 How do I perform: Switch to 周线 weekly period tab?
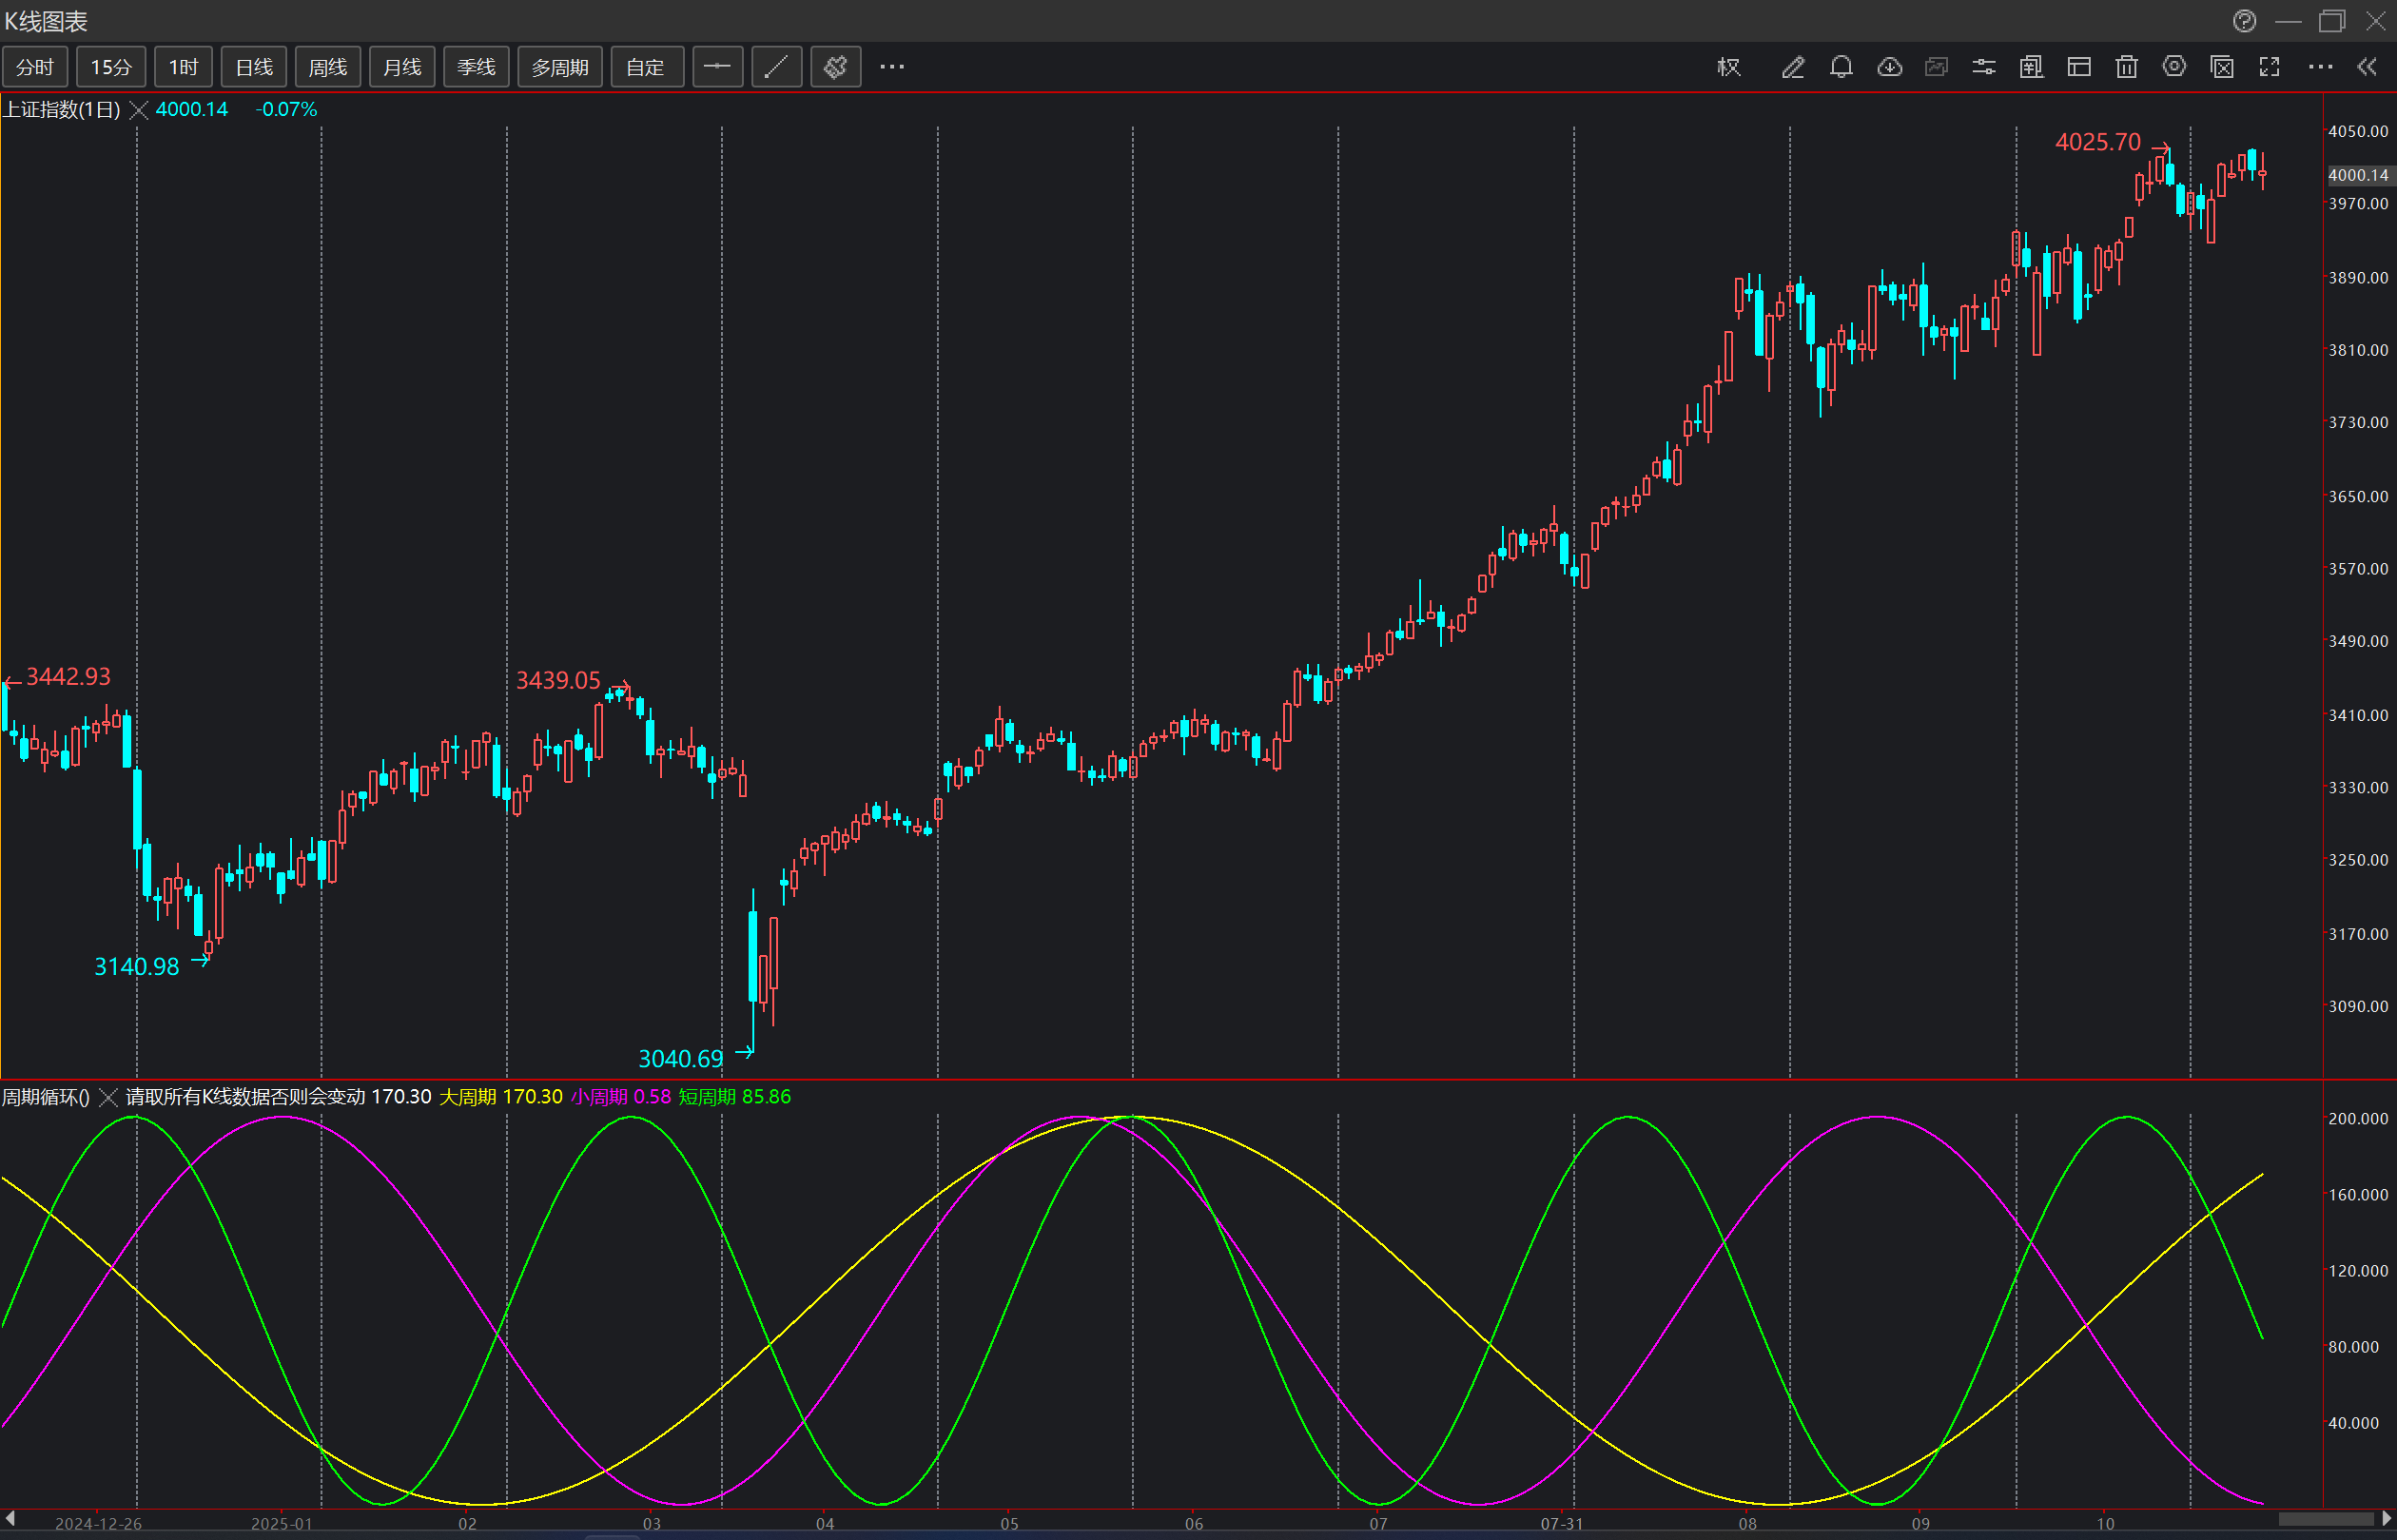pyautogui.click(x=328, y=67)
